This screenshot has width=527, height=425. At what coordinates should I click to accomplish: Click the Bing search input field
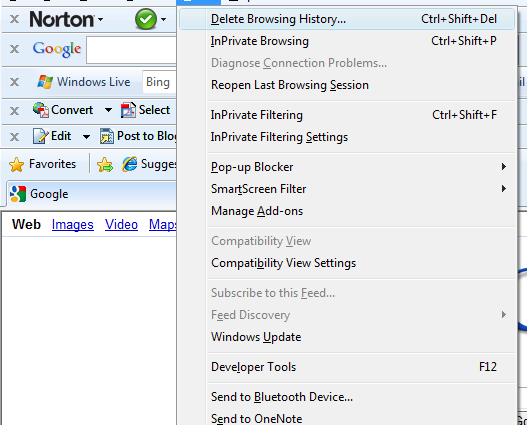click(x=159, y=82)
